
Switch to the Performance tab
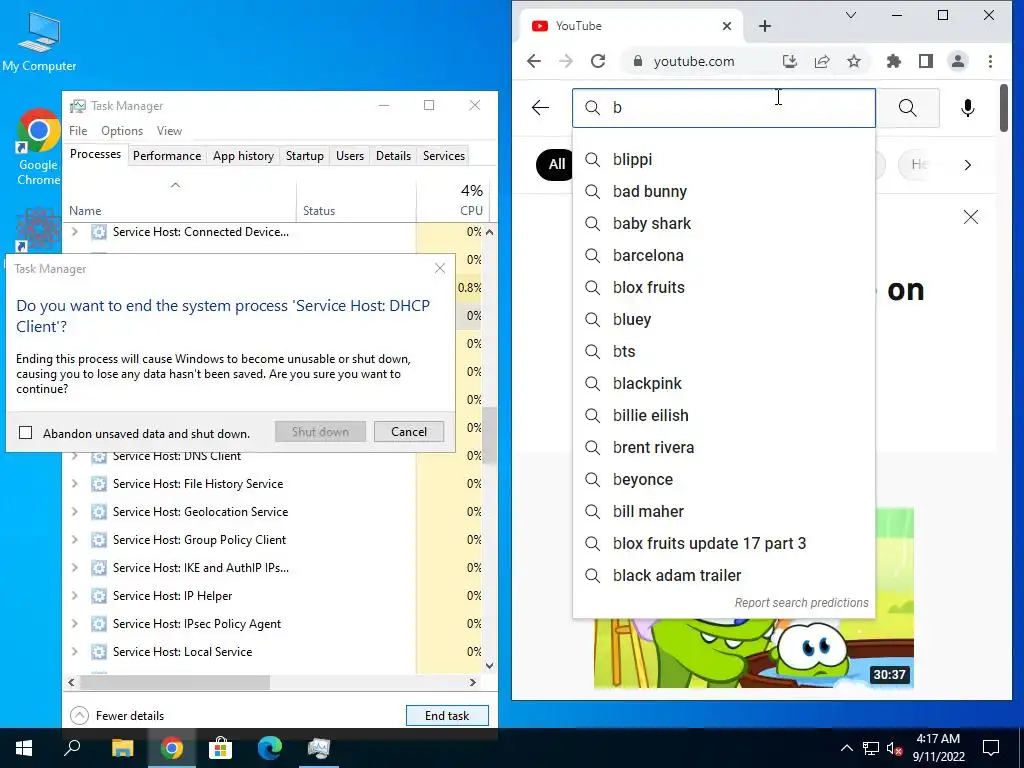click(x=167, y=155)
